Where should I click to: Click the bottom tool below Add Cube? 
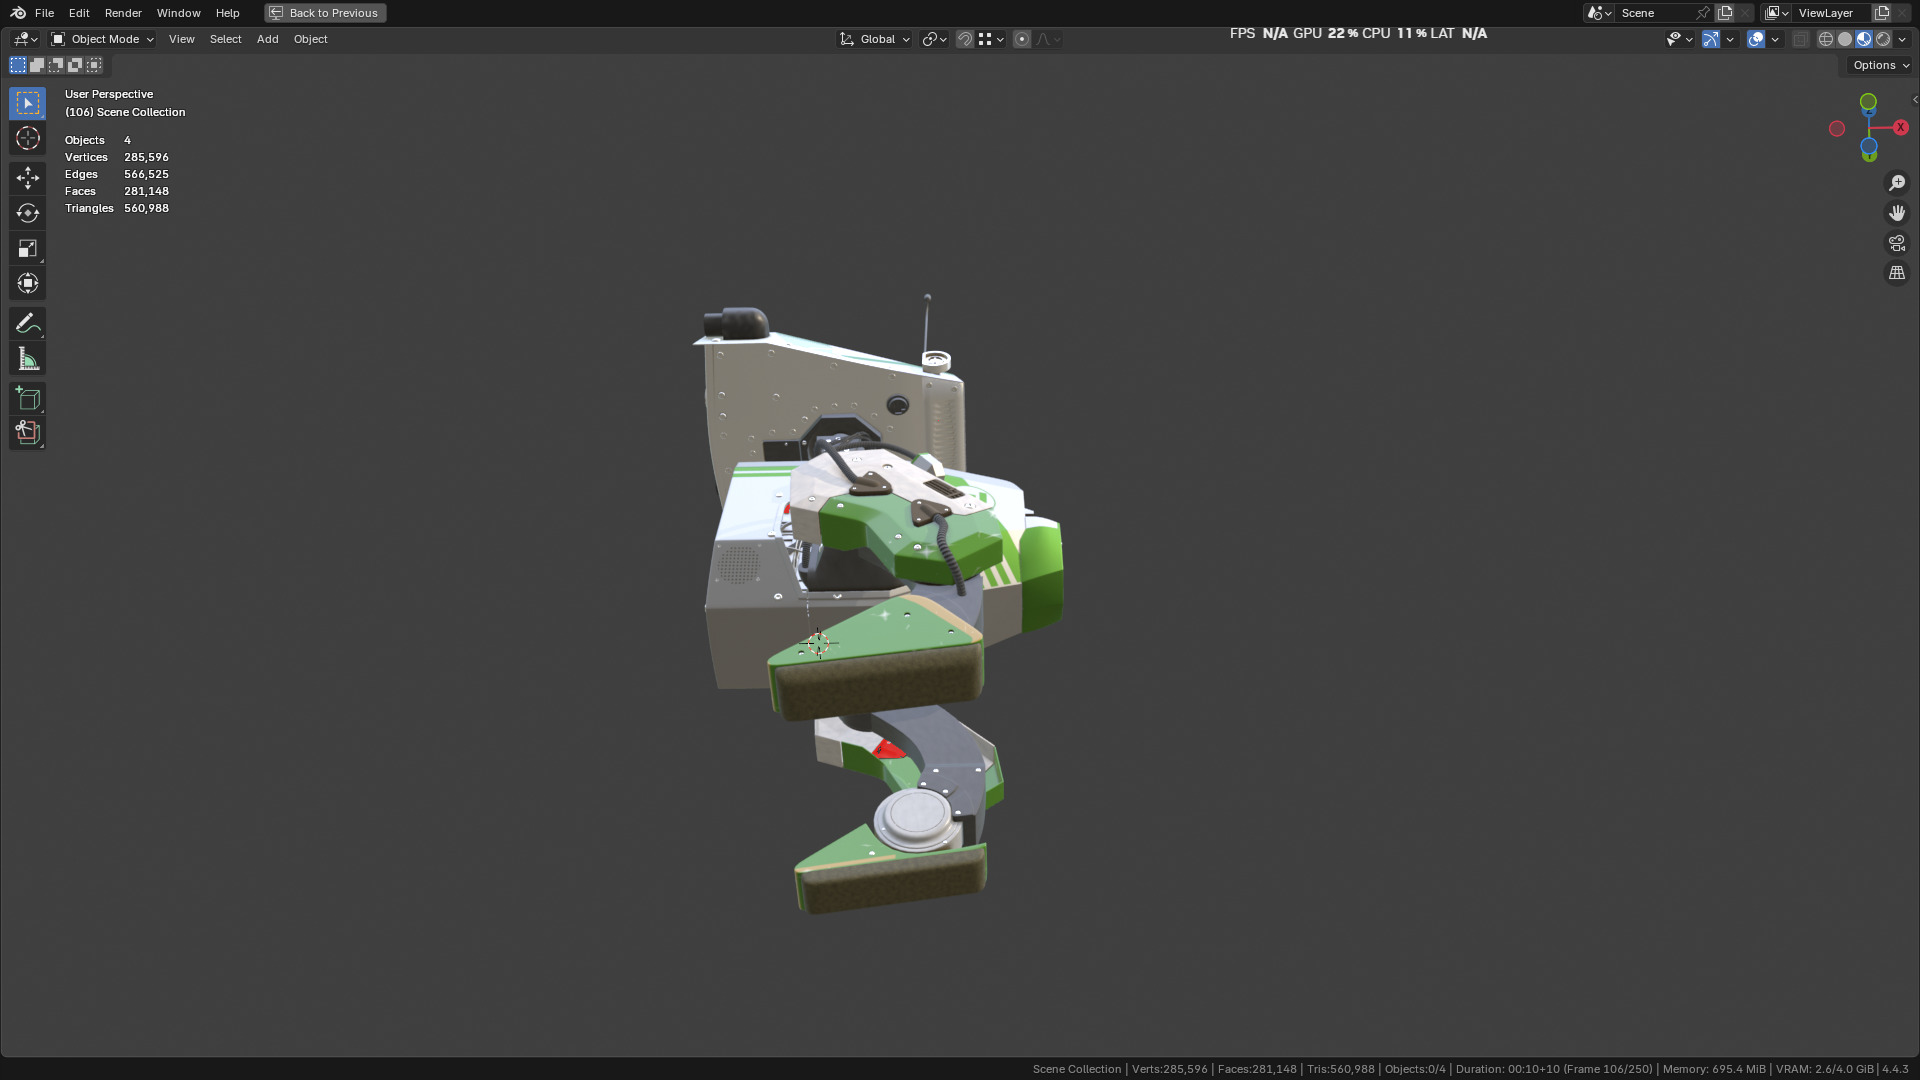tap(27, 433)
